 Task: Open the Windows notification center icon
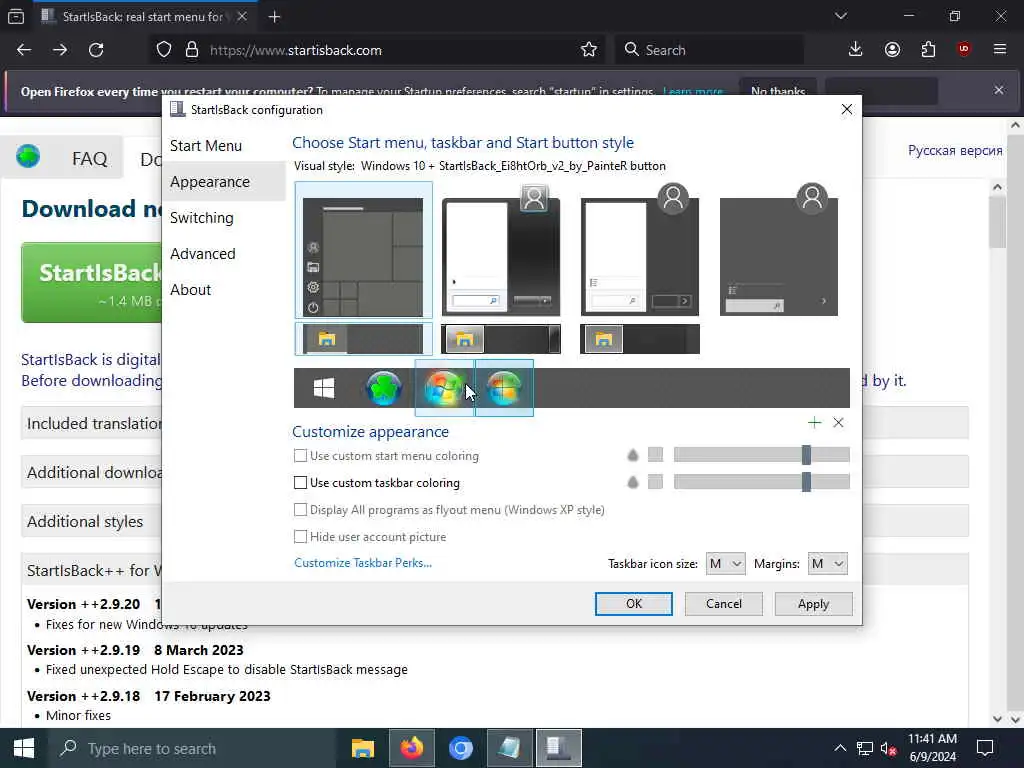point(985,748)
